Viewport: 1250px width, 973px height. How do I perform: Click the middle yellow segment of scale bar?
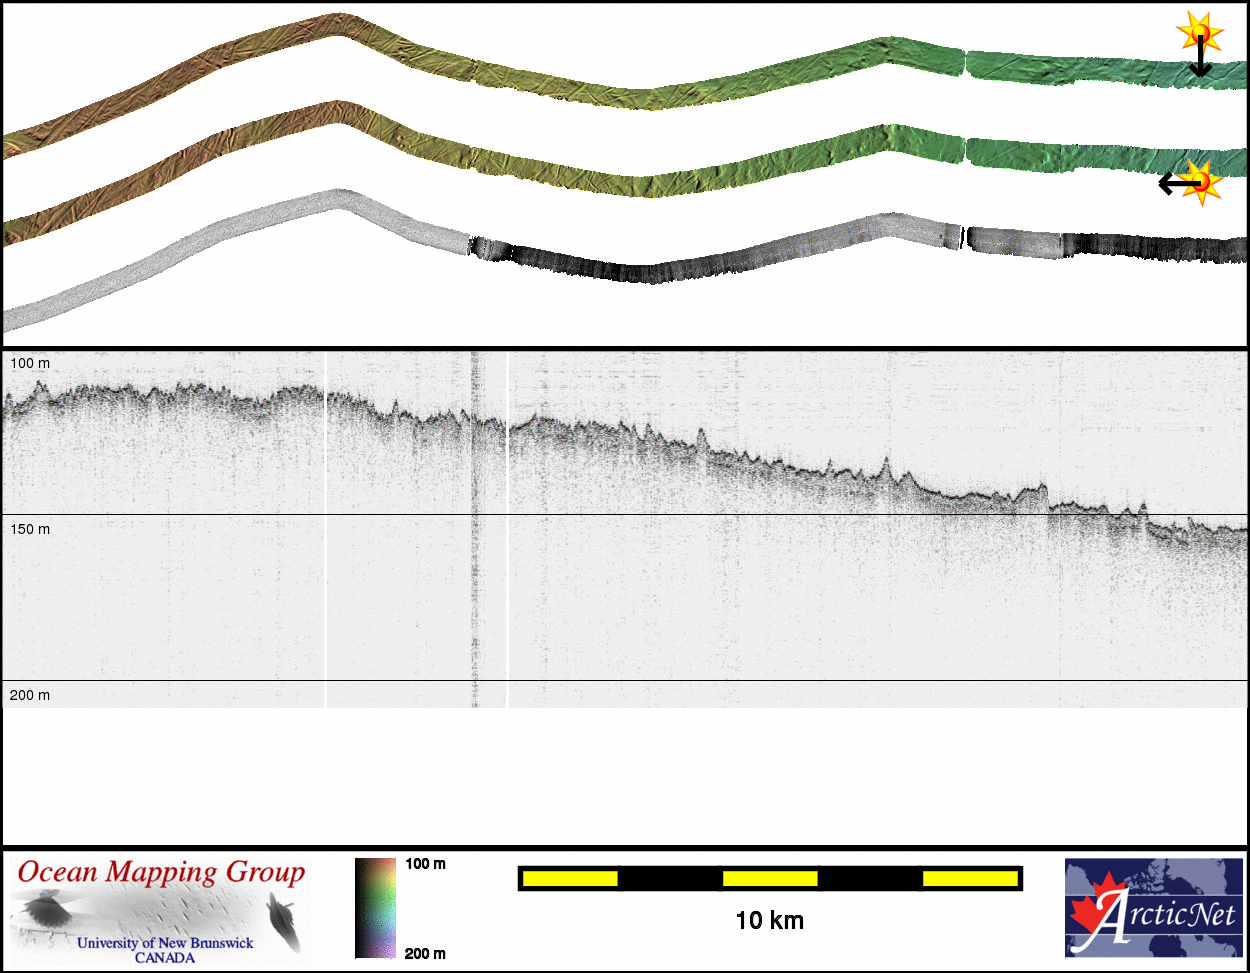coord(770,878)
